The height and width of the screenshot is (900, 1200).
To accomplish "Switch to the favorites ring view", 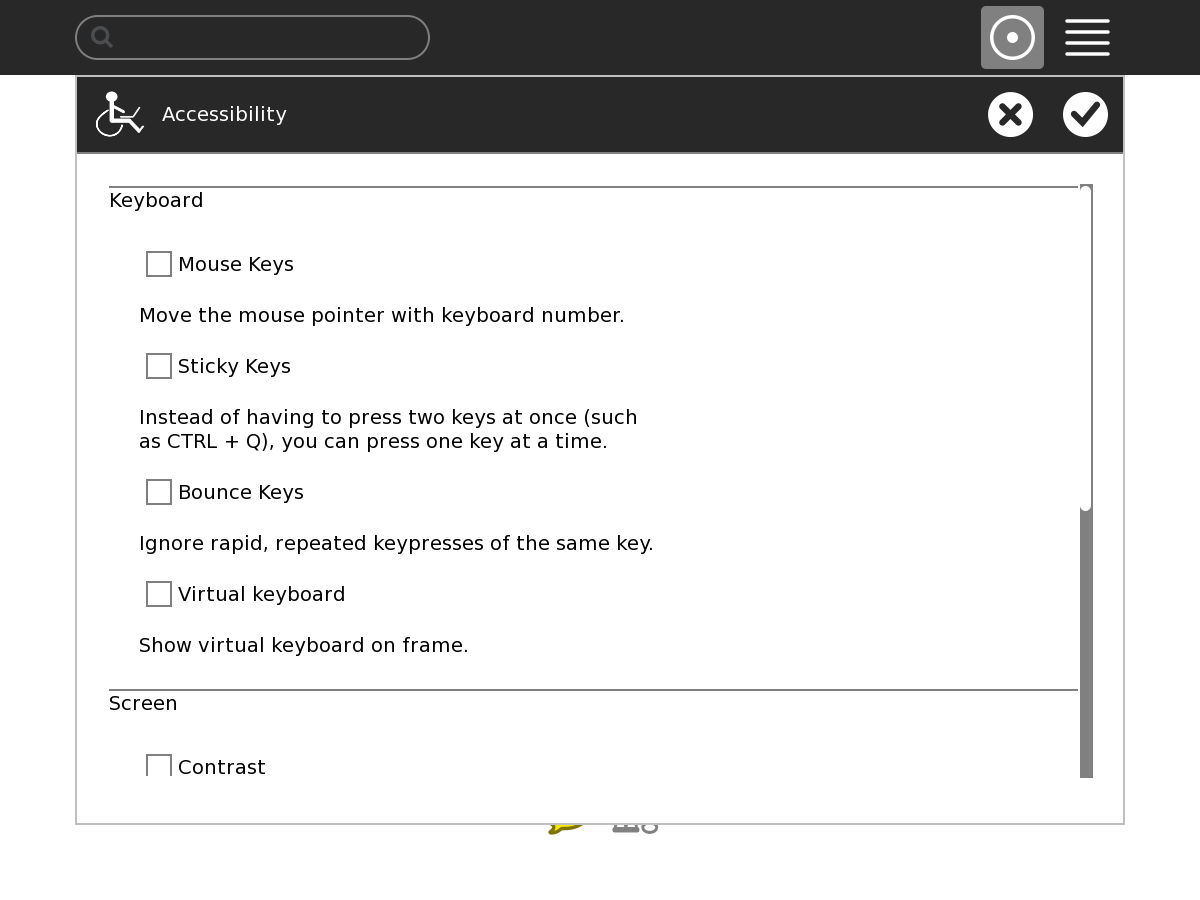I will coord(1012,38).
